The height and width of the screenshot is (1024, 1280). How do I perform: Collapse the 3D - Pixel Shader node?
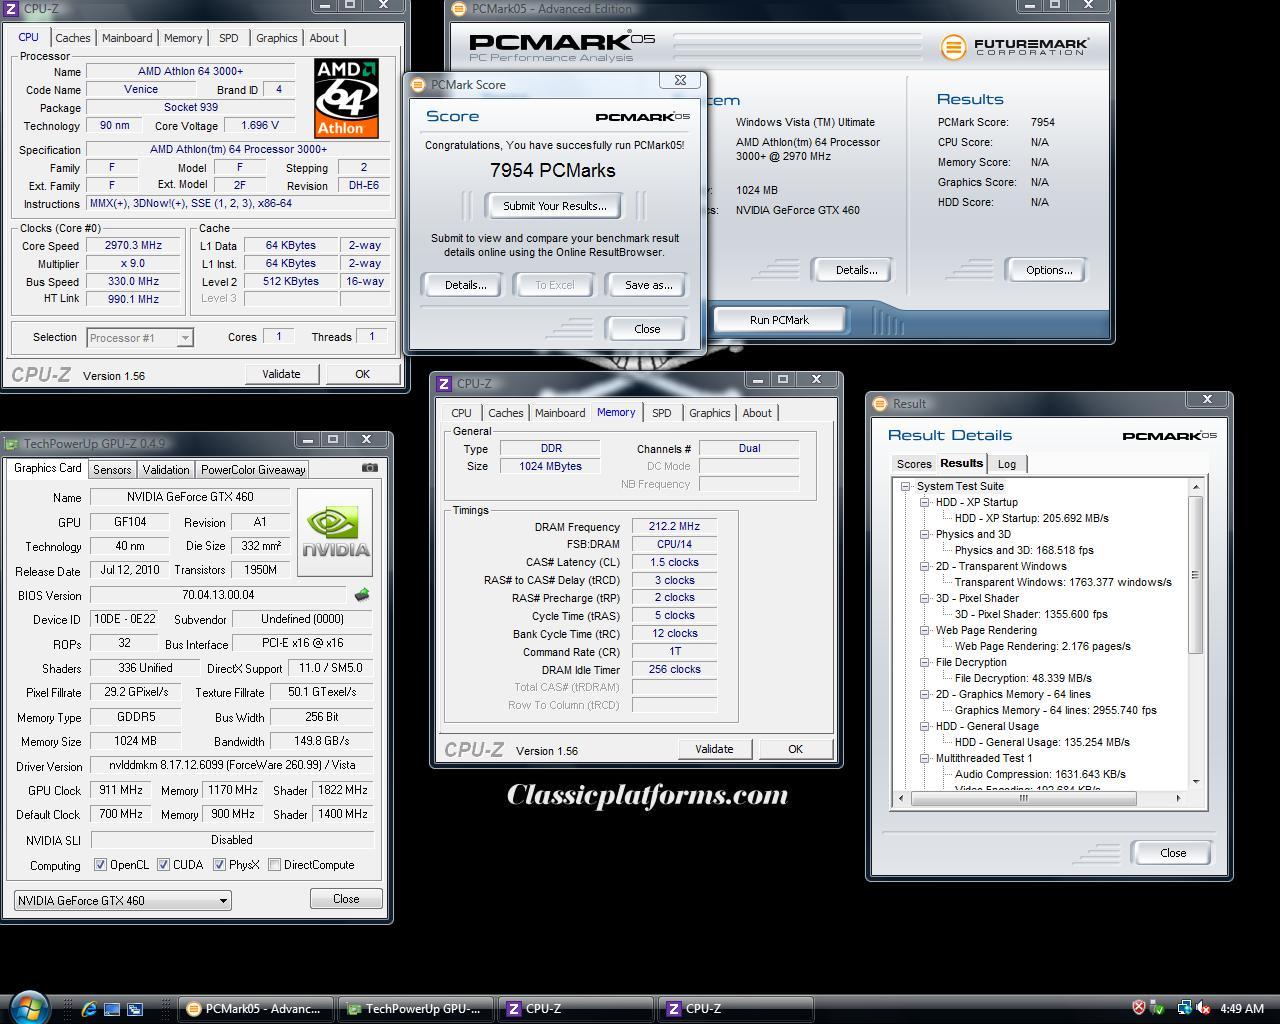pyautogui.click(x=925, y=598)
